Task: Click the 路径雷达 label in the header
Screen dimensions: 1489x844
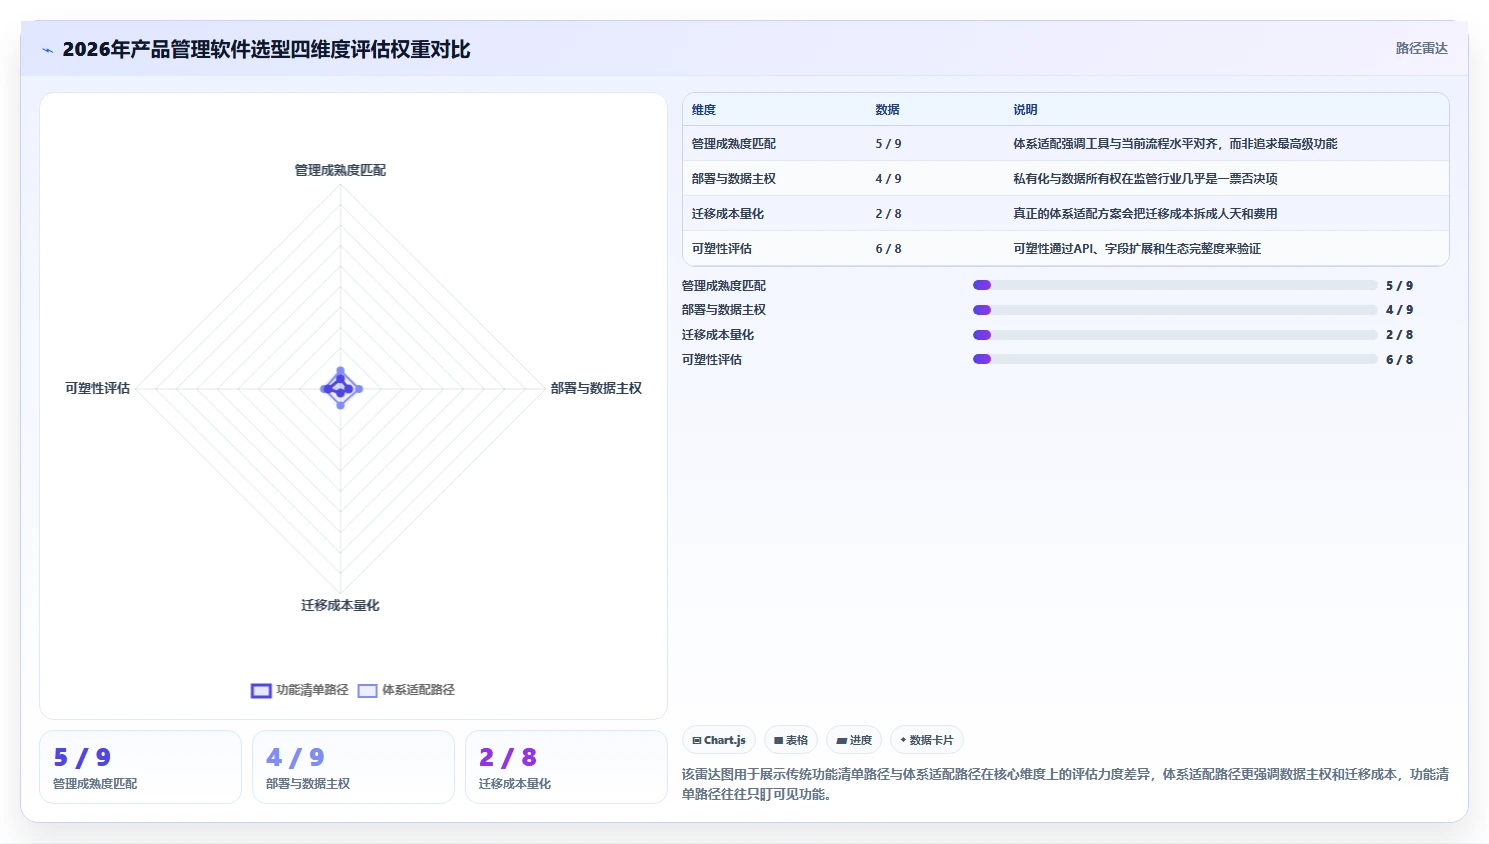Action: (1421, 48)
